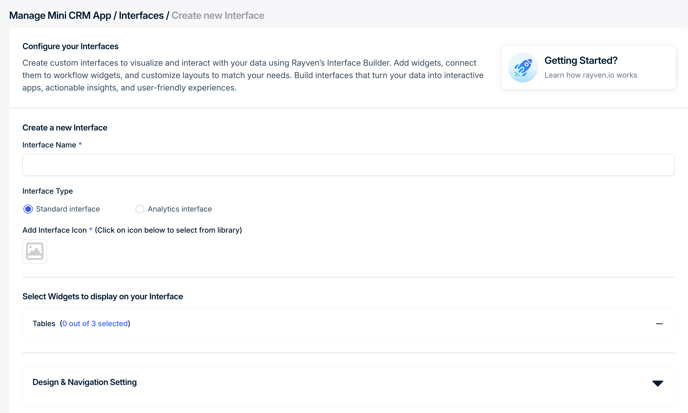Open the '0 out of 3 selected' link
The image size is (688, 413).
click(x=95, y=323)
